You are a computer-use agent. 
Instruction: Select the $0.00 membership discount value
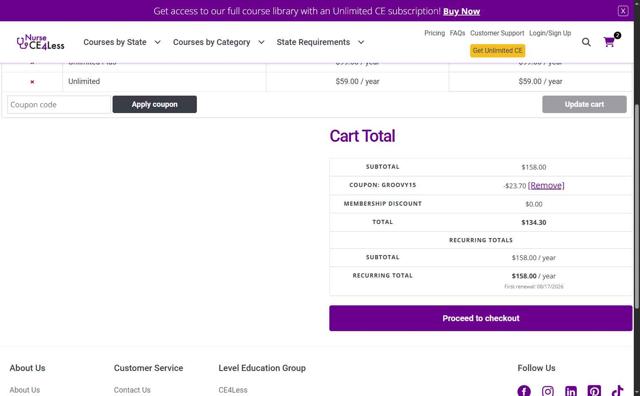click(x=533, y=204)
